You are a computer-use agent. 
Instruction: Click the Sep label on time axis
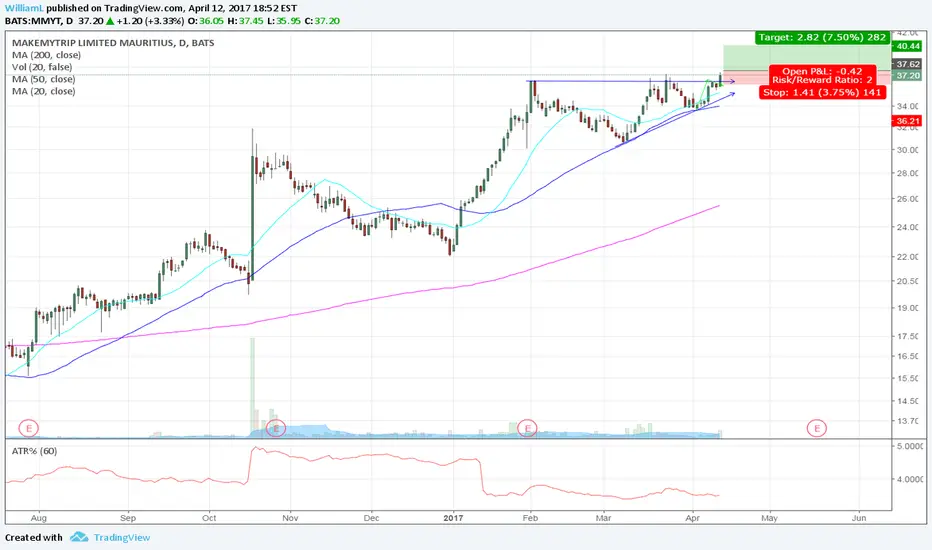(x=128, y=518)
